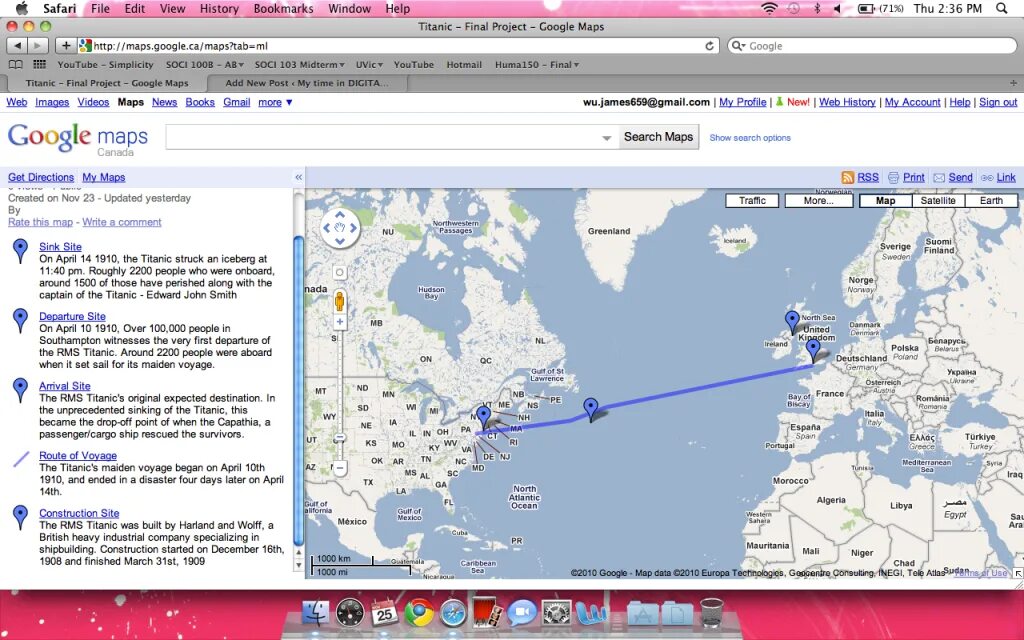
Task: Click the Sign out link
Action: coord(998,102)
